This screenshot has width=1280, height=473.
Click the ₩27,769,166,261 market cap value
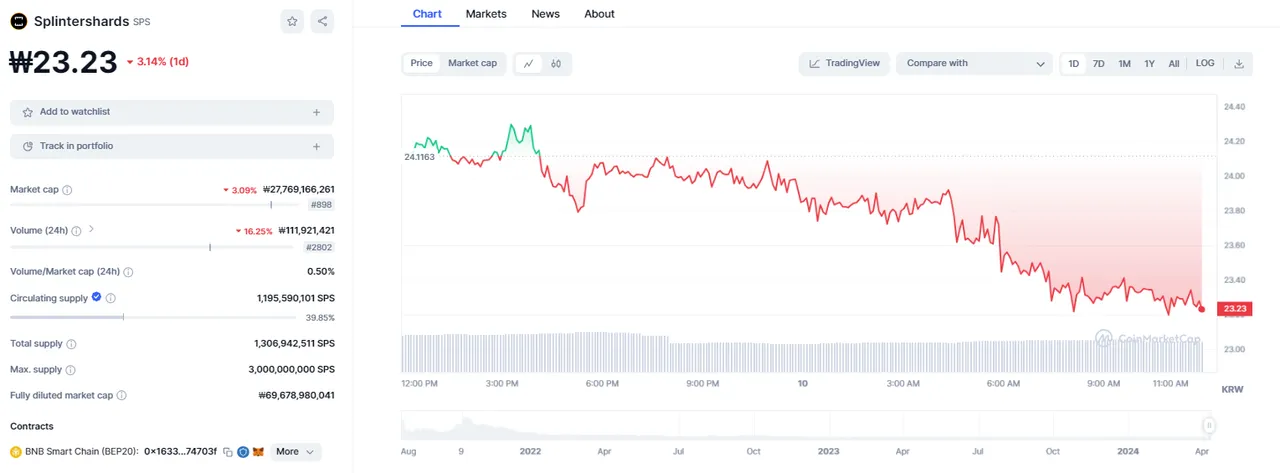coord(298,190)
